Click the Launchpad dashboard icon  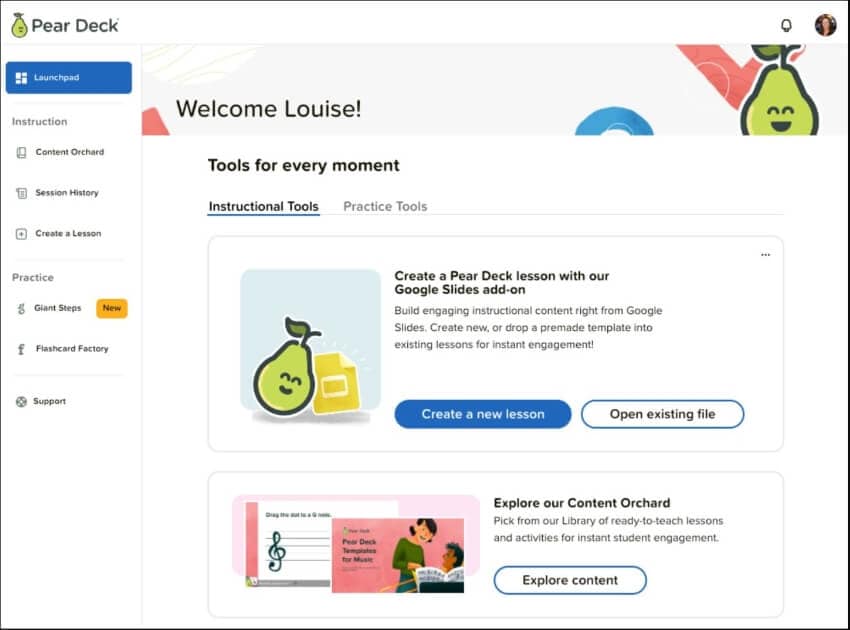click(x=21, y=78)
